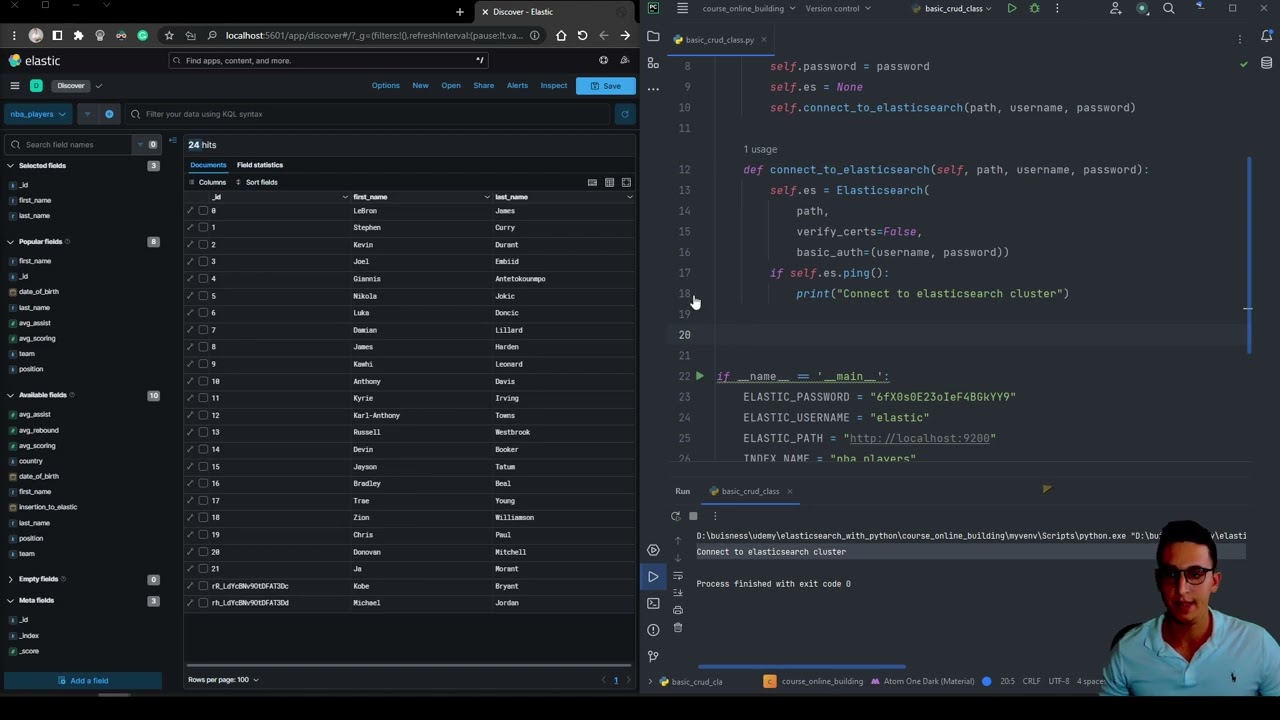Open the Options menu in Discover
The height and width of the screenshot is (720, 1280).
(386, 86)
